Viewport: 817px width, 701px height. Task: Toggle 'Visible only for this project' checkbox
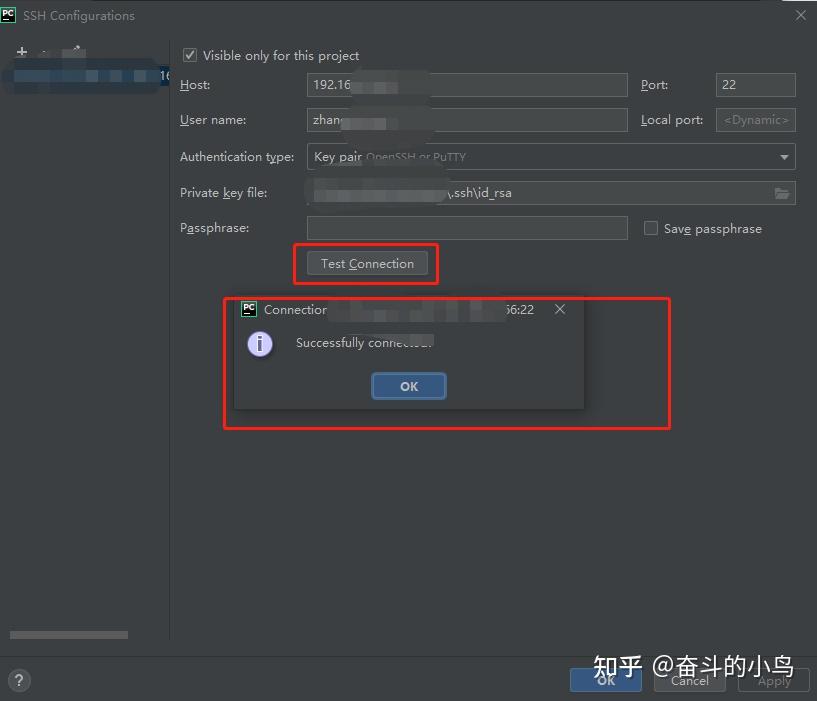[189, 55]
